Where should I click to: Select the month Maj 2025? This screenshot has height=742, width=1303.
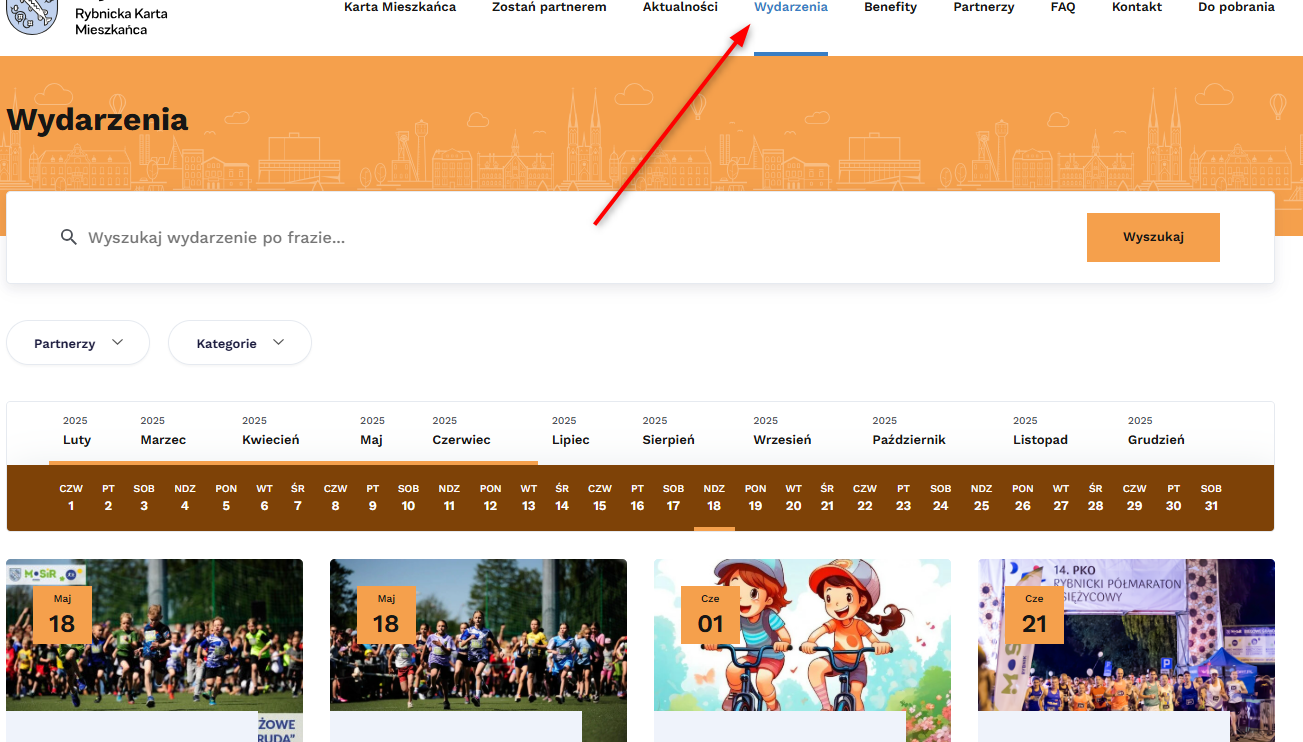tap(372, 431)
